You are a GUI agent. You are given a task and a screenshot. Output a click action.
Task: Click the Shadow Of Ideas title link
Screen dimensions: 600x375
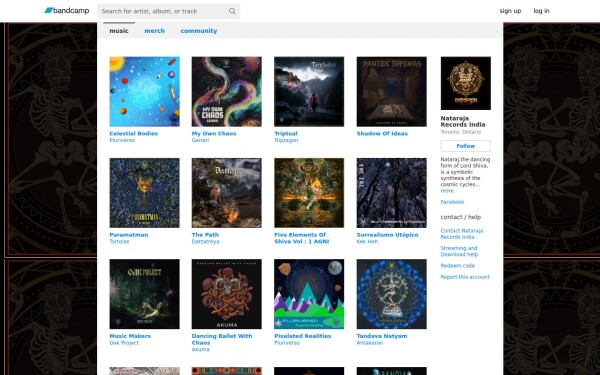tap(382, 134)
